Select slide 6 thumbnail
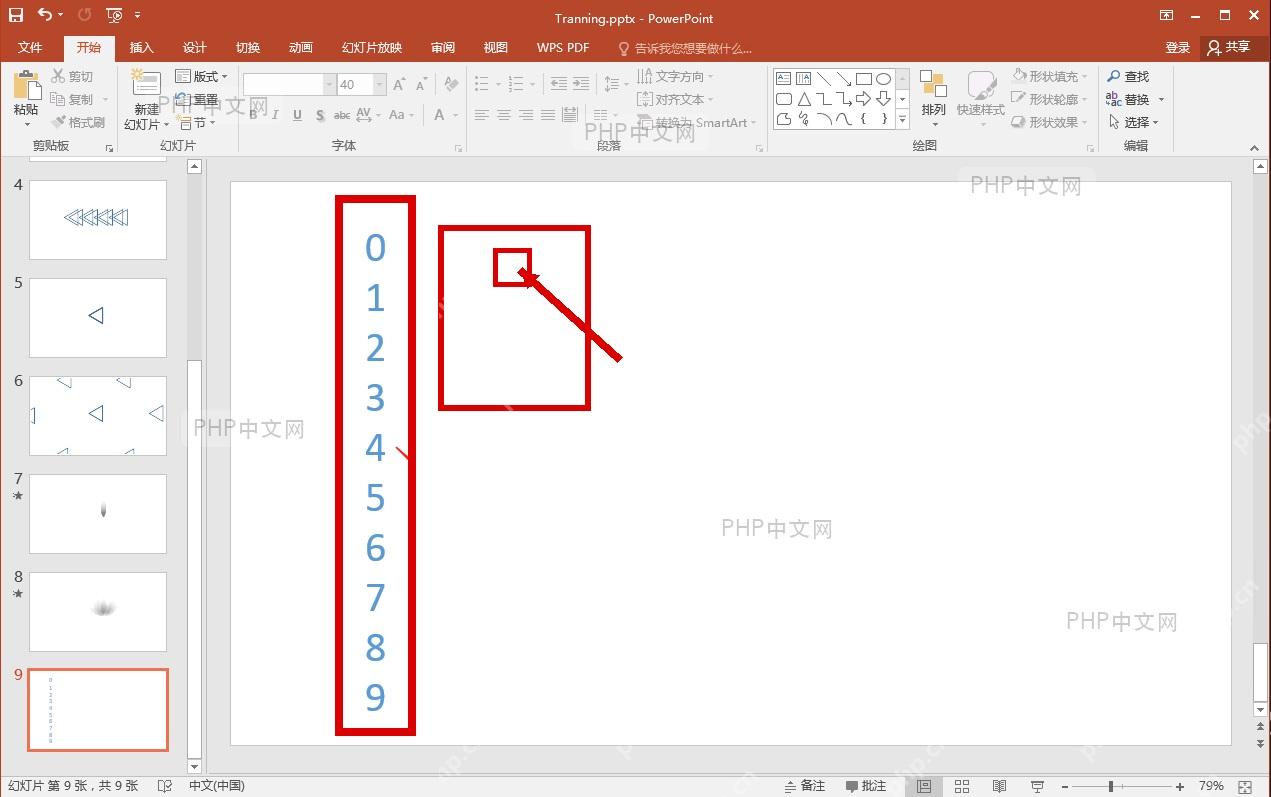 pyautogui.click(x=98, y=415)
